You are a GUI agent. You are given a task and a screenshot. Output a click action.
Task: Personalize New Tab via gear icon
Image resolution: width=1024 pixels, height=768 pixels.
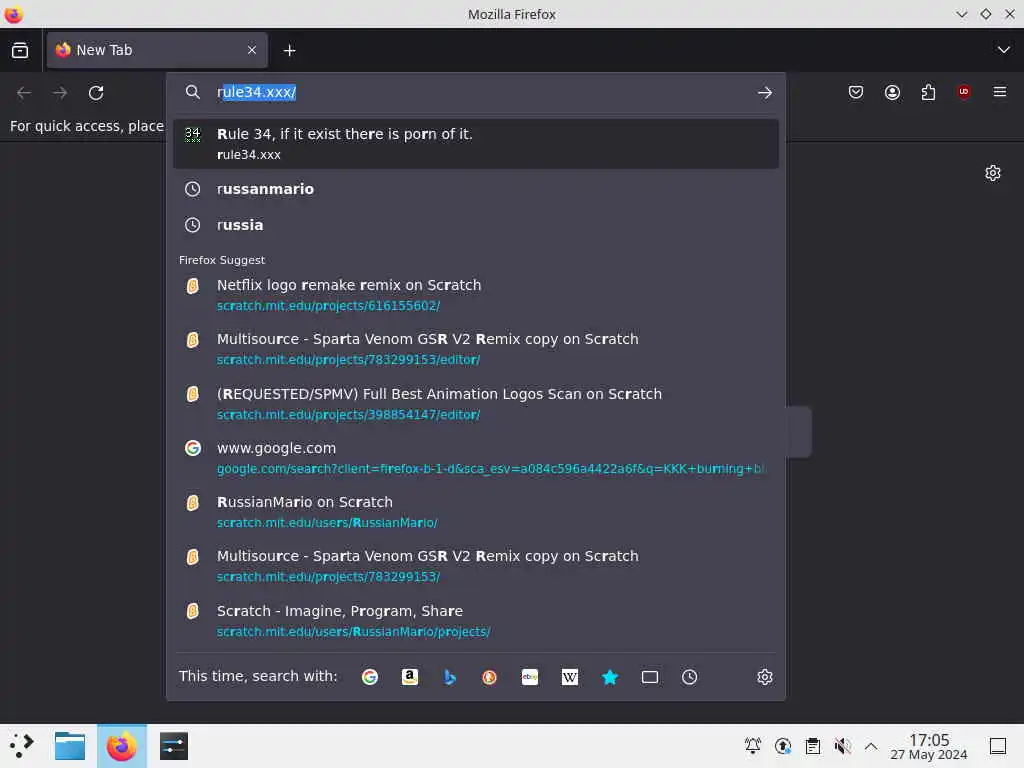993,173
